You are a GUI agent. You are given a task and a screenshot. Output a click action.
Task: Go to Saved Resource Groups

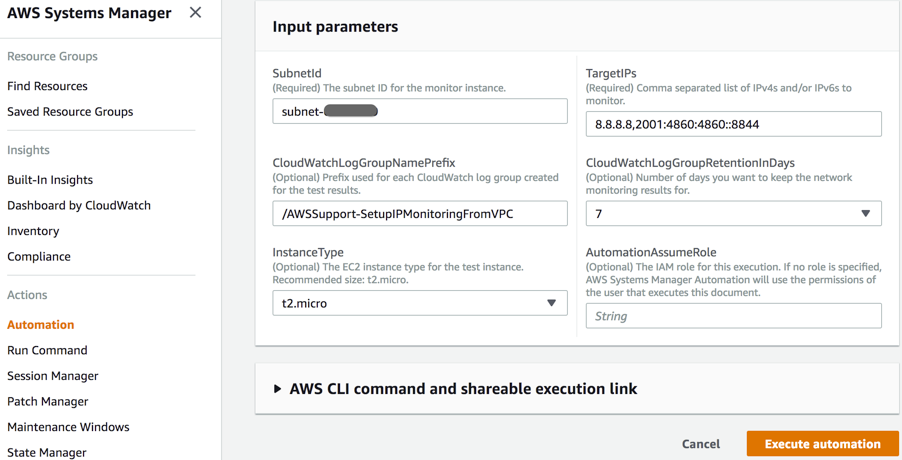click(70, 112)
